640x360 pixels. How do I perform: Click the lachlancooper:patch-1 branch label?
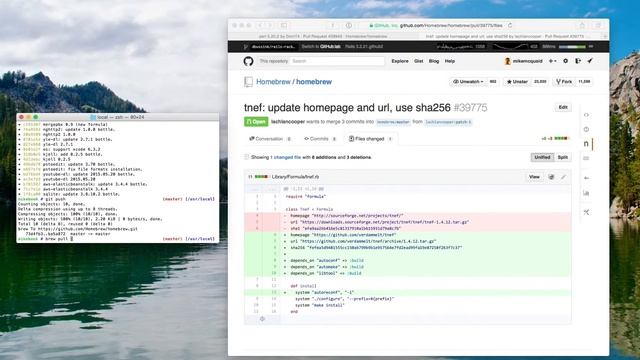[x=448, y=122]
